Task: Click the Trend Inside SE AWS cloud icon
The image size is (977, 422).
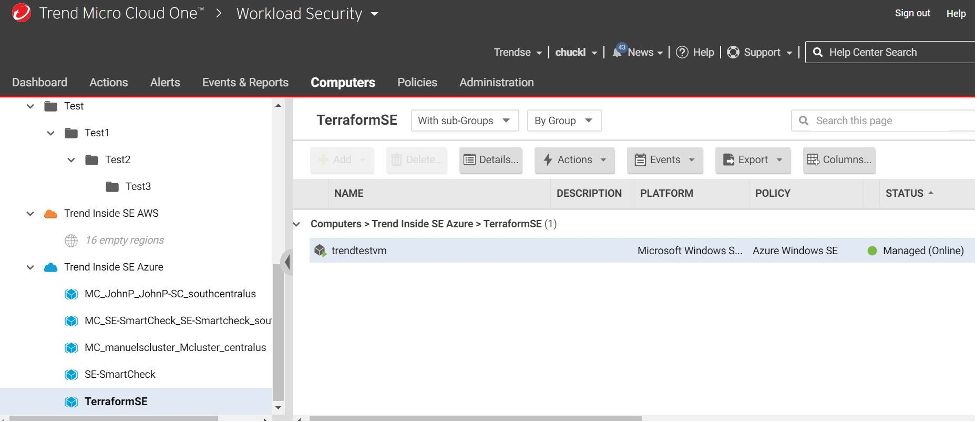Action: 51,214
